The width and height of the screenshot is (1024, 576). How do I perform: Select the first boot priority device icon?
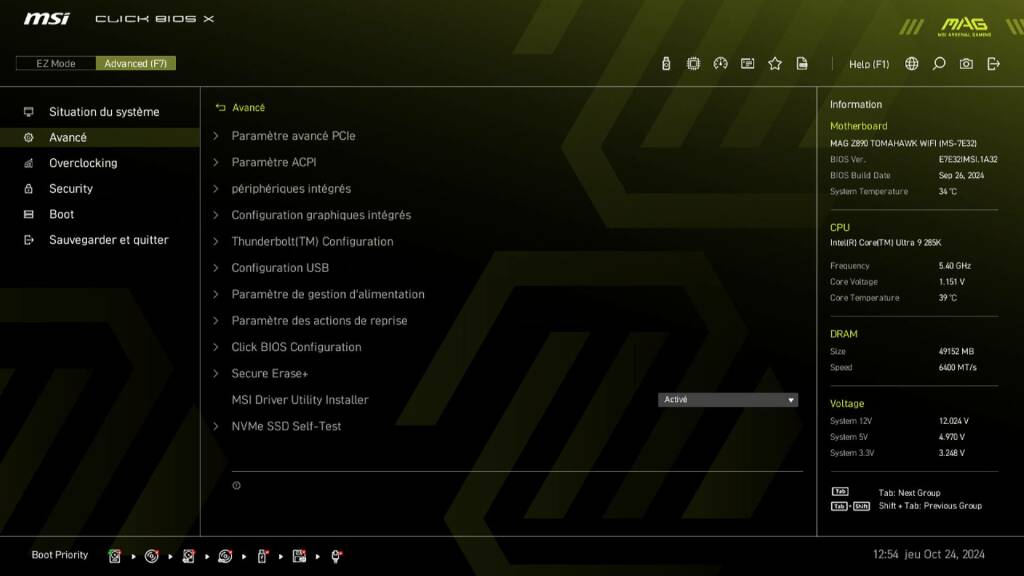click(115, 556)
